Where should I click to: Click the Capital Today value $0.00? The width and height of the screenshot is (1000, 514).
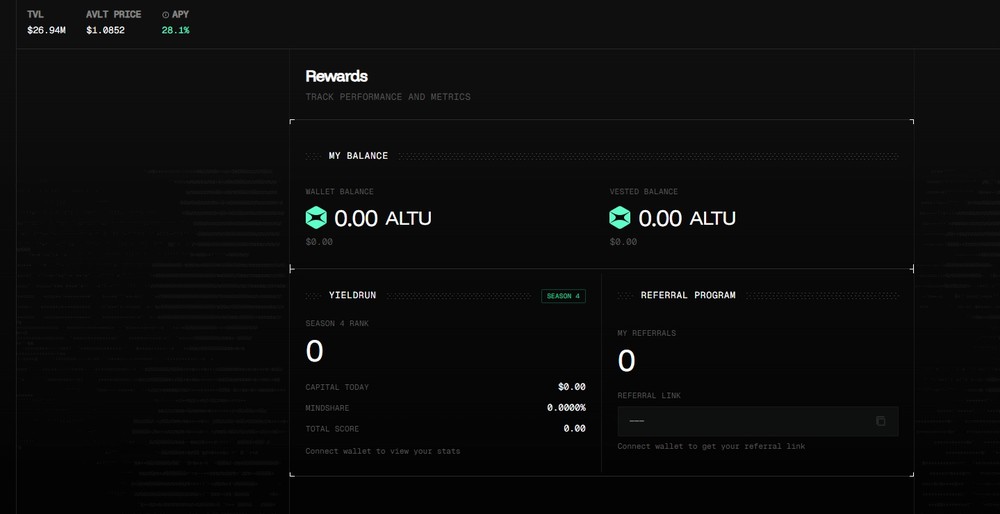[571, 387]
